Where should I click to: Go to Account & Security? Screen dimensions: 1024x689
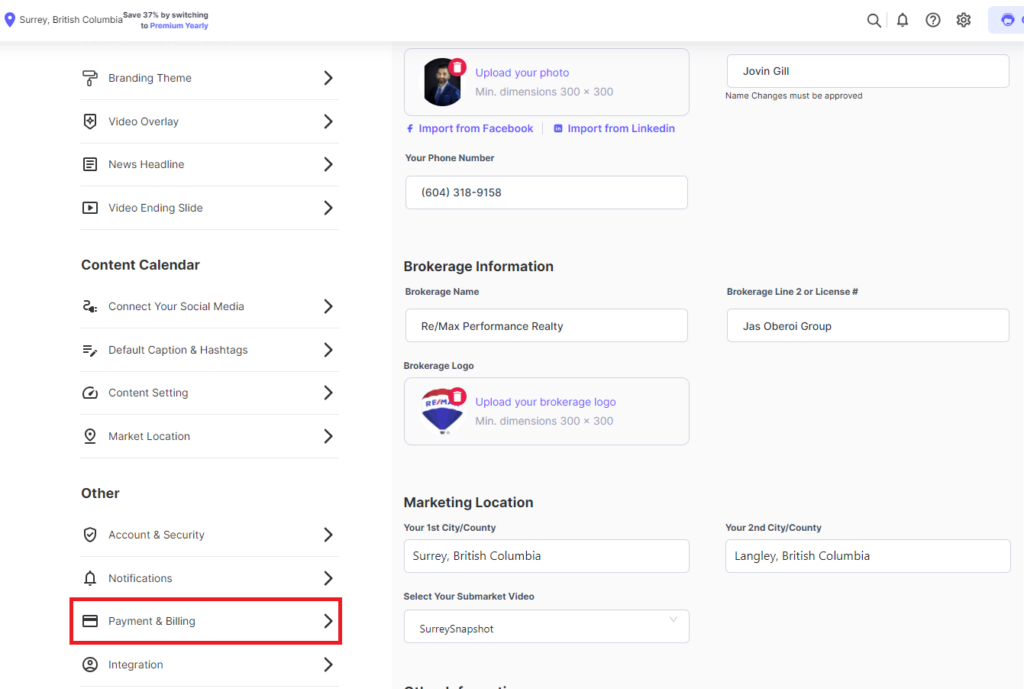click(x=156, y=535)
